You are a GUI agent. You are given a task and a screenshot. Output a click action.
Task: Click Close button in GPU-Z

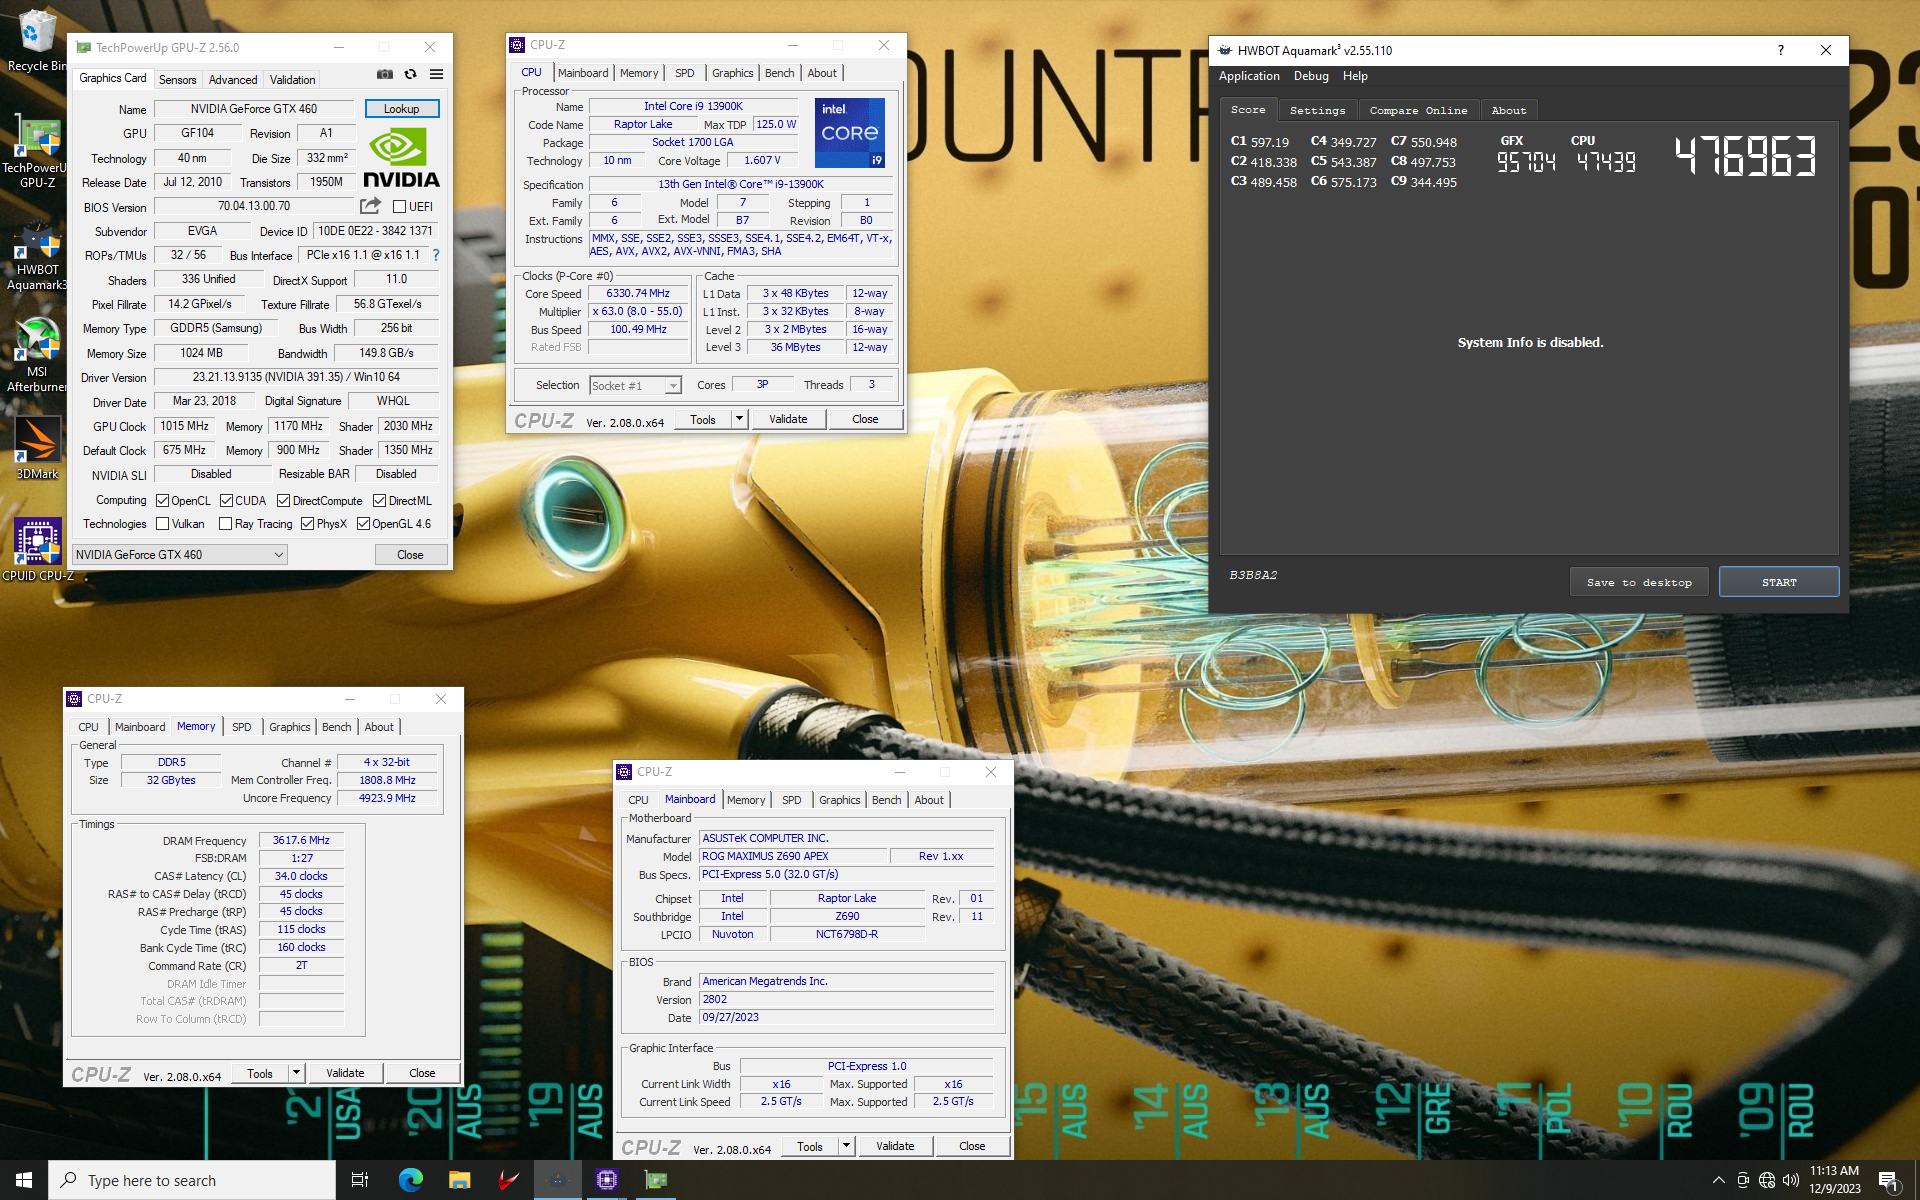tap(410, 555)
